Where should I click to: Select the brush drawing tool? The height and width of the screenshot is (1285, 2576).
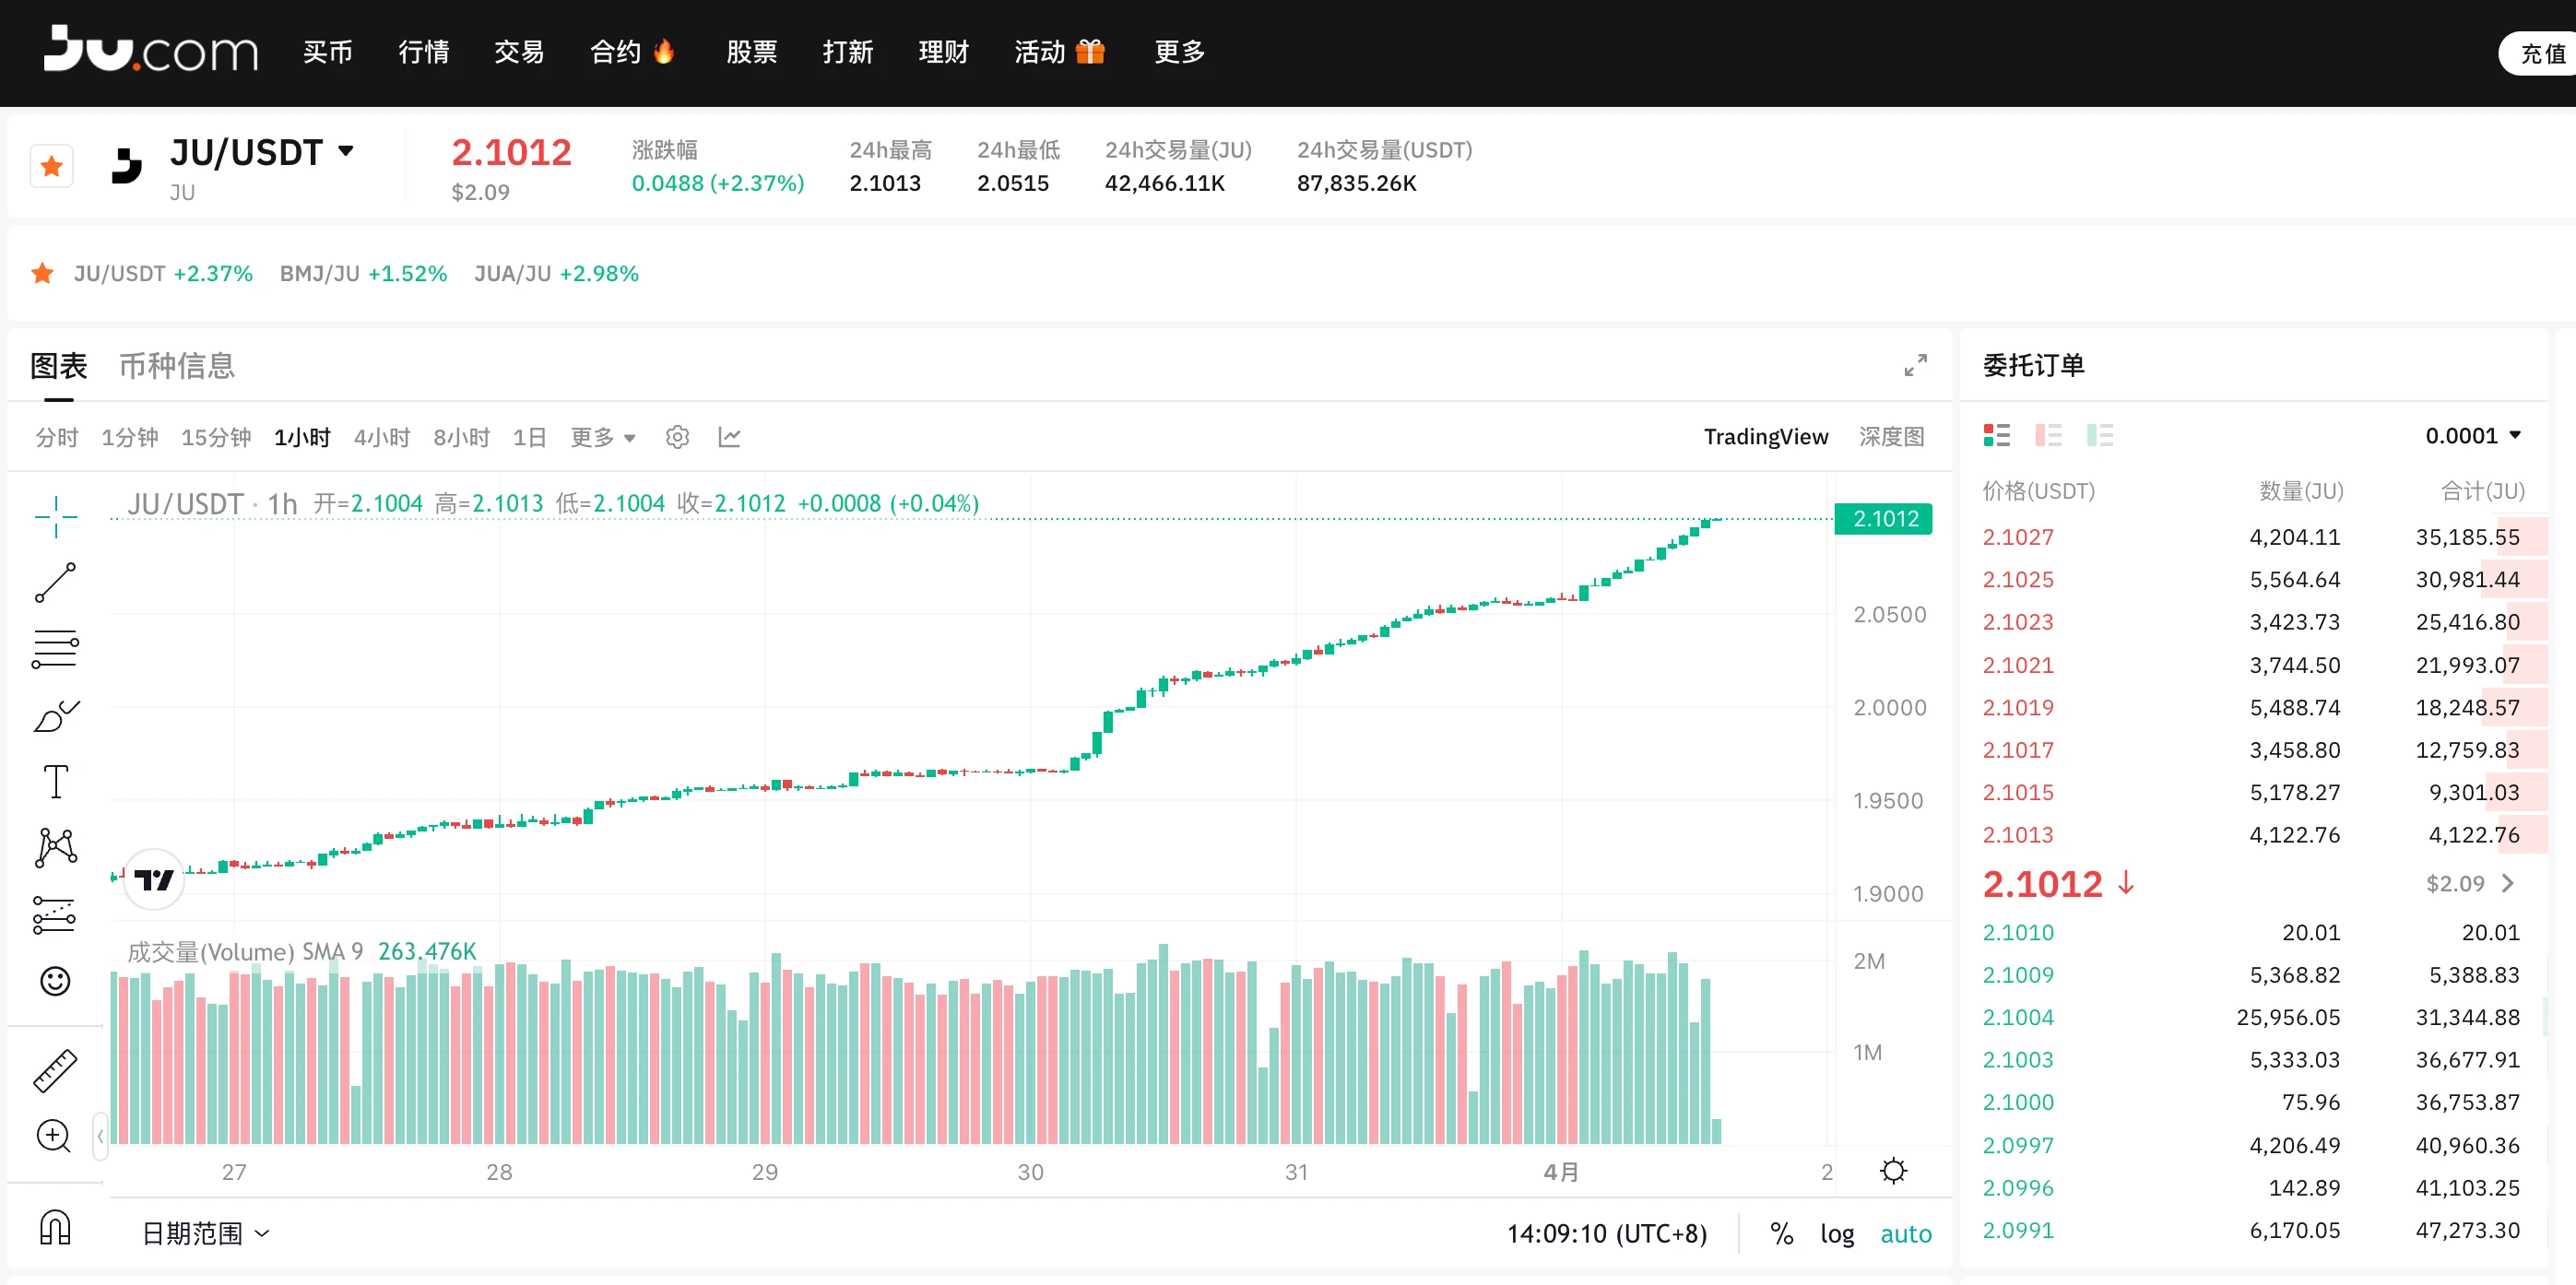coord(55,716)
